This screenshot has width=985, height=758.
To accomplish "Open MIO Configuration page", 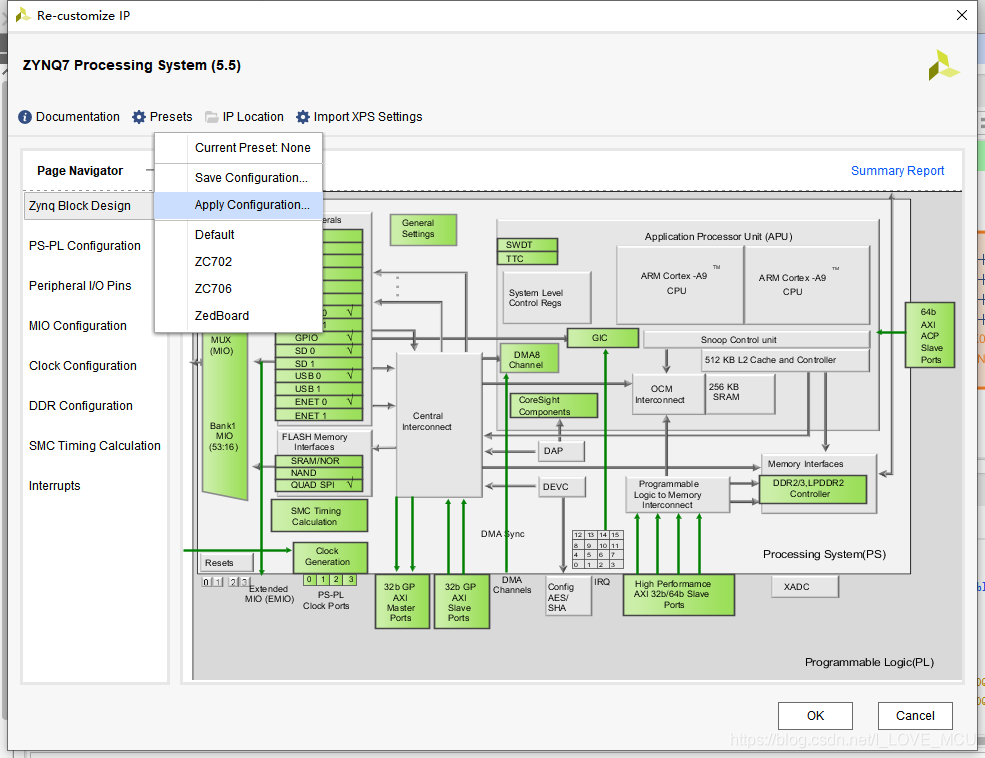I will click(x=77, y=326).
